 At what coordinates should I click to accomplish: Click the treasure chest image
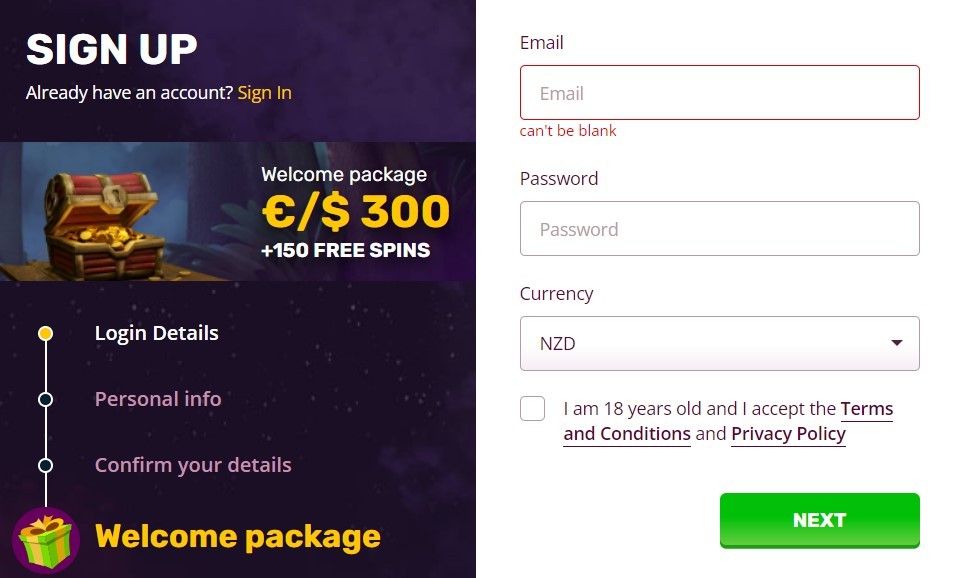tap(104, 224)
